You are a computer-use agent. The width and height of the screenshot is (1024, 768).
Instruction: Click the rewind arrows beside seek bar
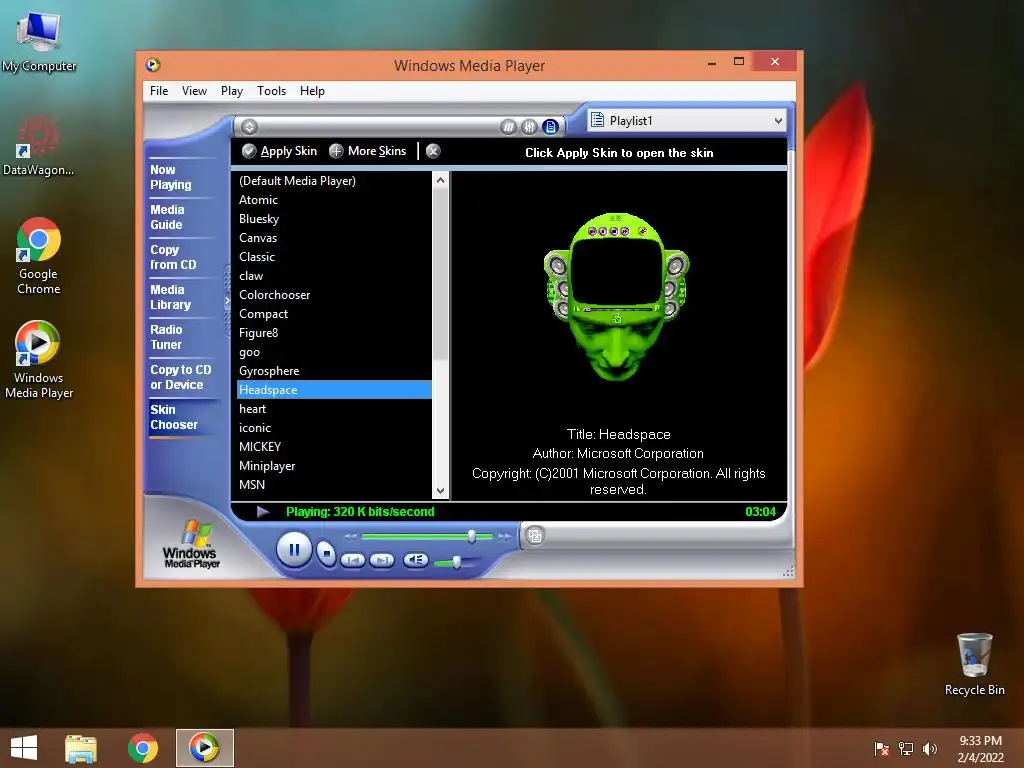[x=351, y=536]
